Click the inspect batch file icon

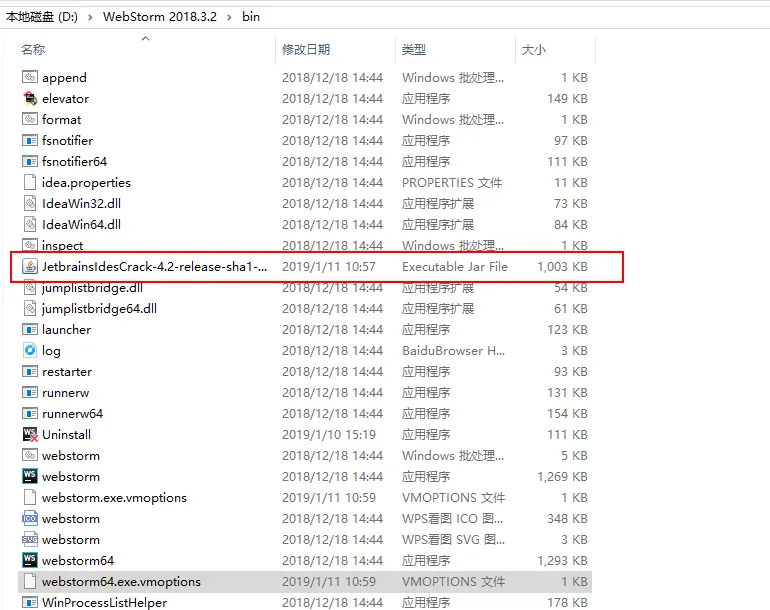[30, 245]
